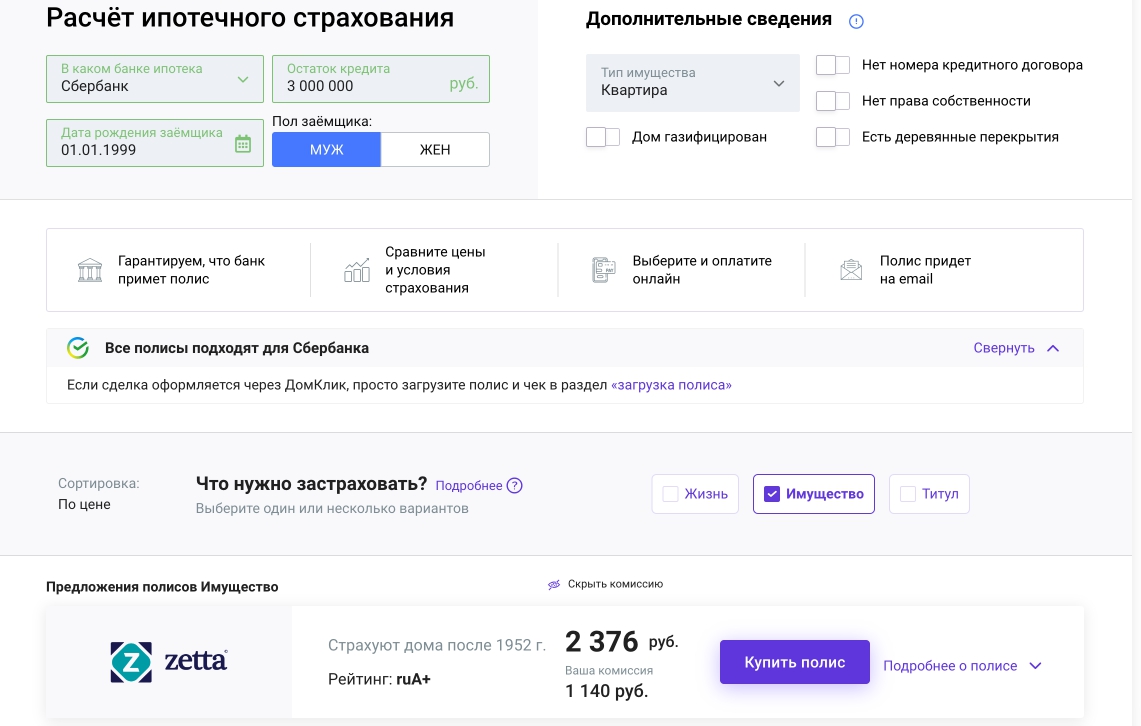1141x726 pixels.
Task: Click the text Все полисы подходят для Сбербанка
Action: (236, 348)
